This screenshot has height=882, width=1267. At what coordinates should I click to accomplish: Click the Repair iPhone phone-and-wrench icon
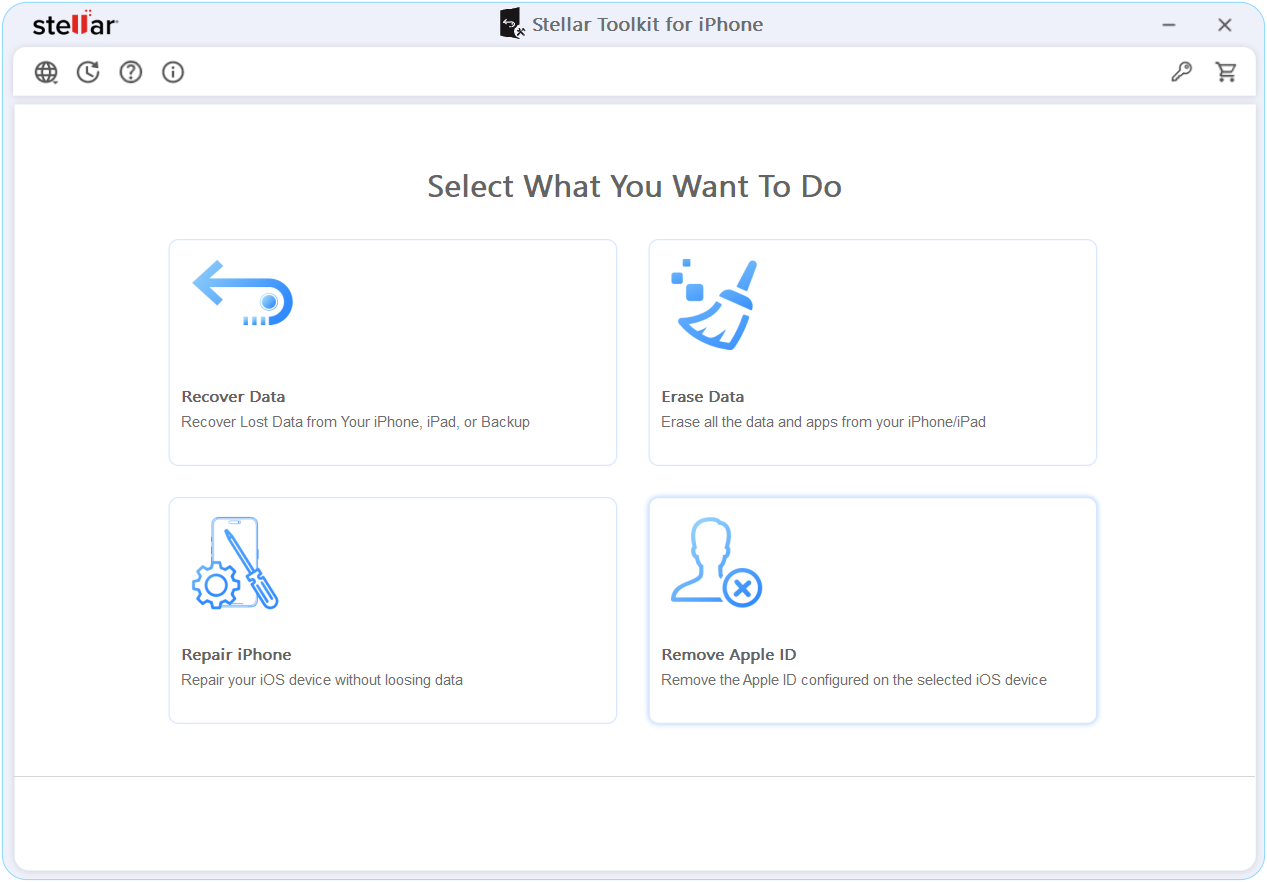(235, 563)
